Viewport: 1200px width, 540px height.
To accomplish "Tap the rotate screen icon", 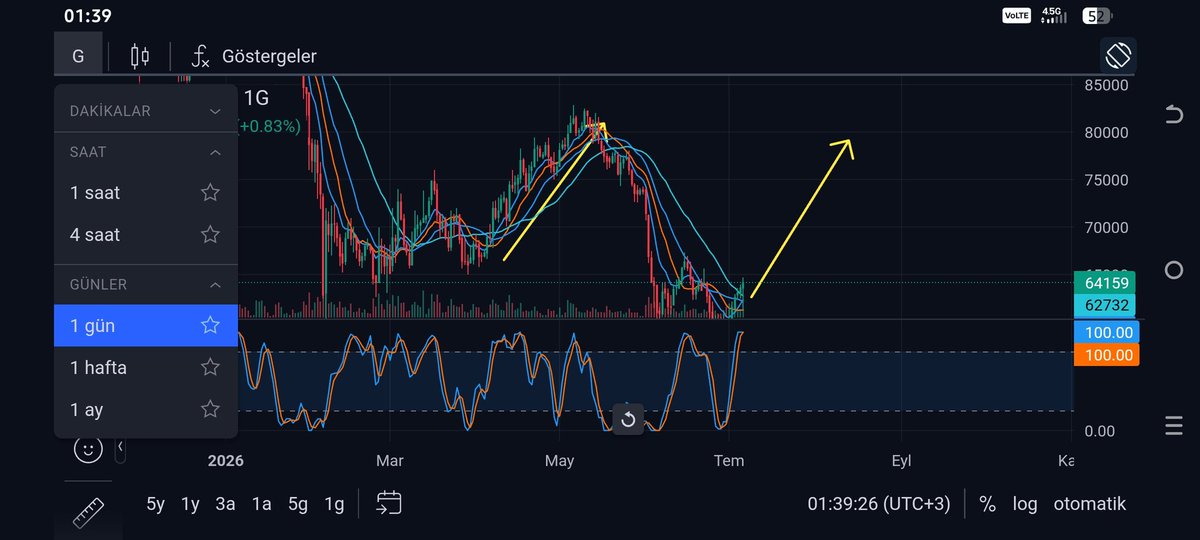I will tap(1118, 55).
